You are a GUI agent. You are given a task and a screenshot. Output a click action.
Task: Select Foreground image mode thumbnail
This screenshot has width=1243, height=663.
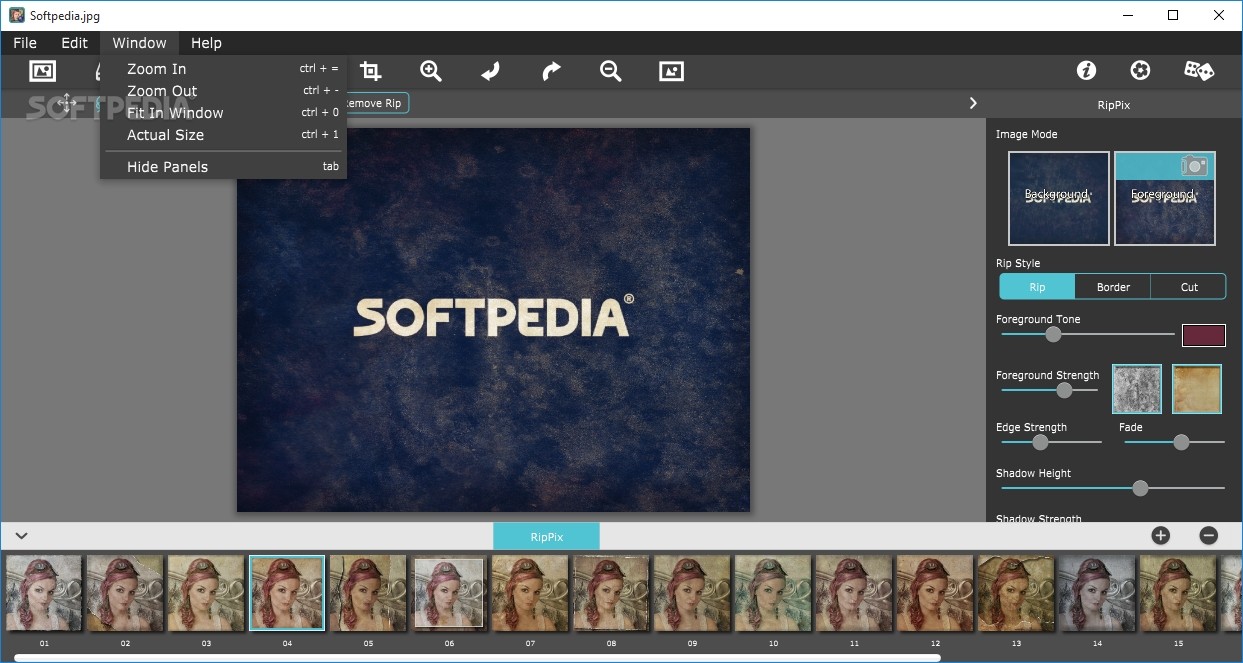[1165, 198]
